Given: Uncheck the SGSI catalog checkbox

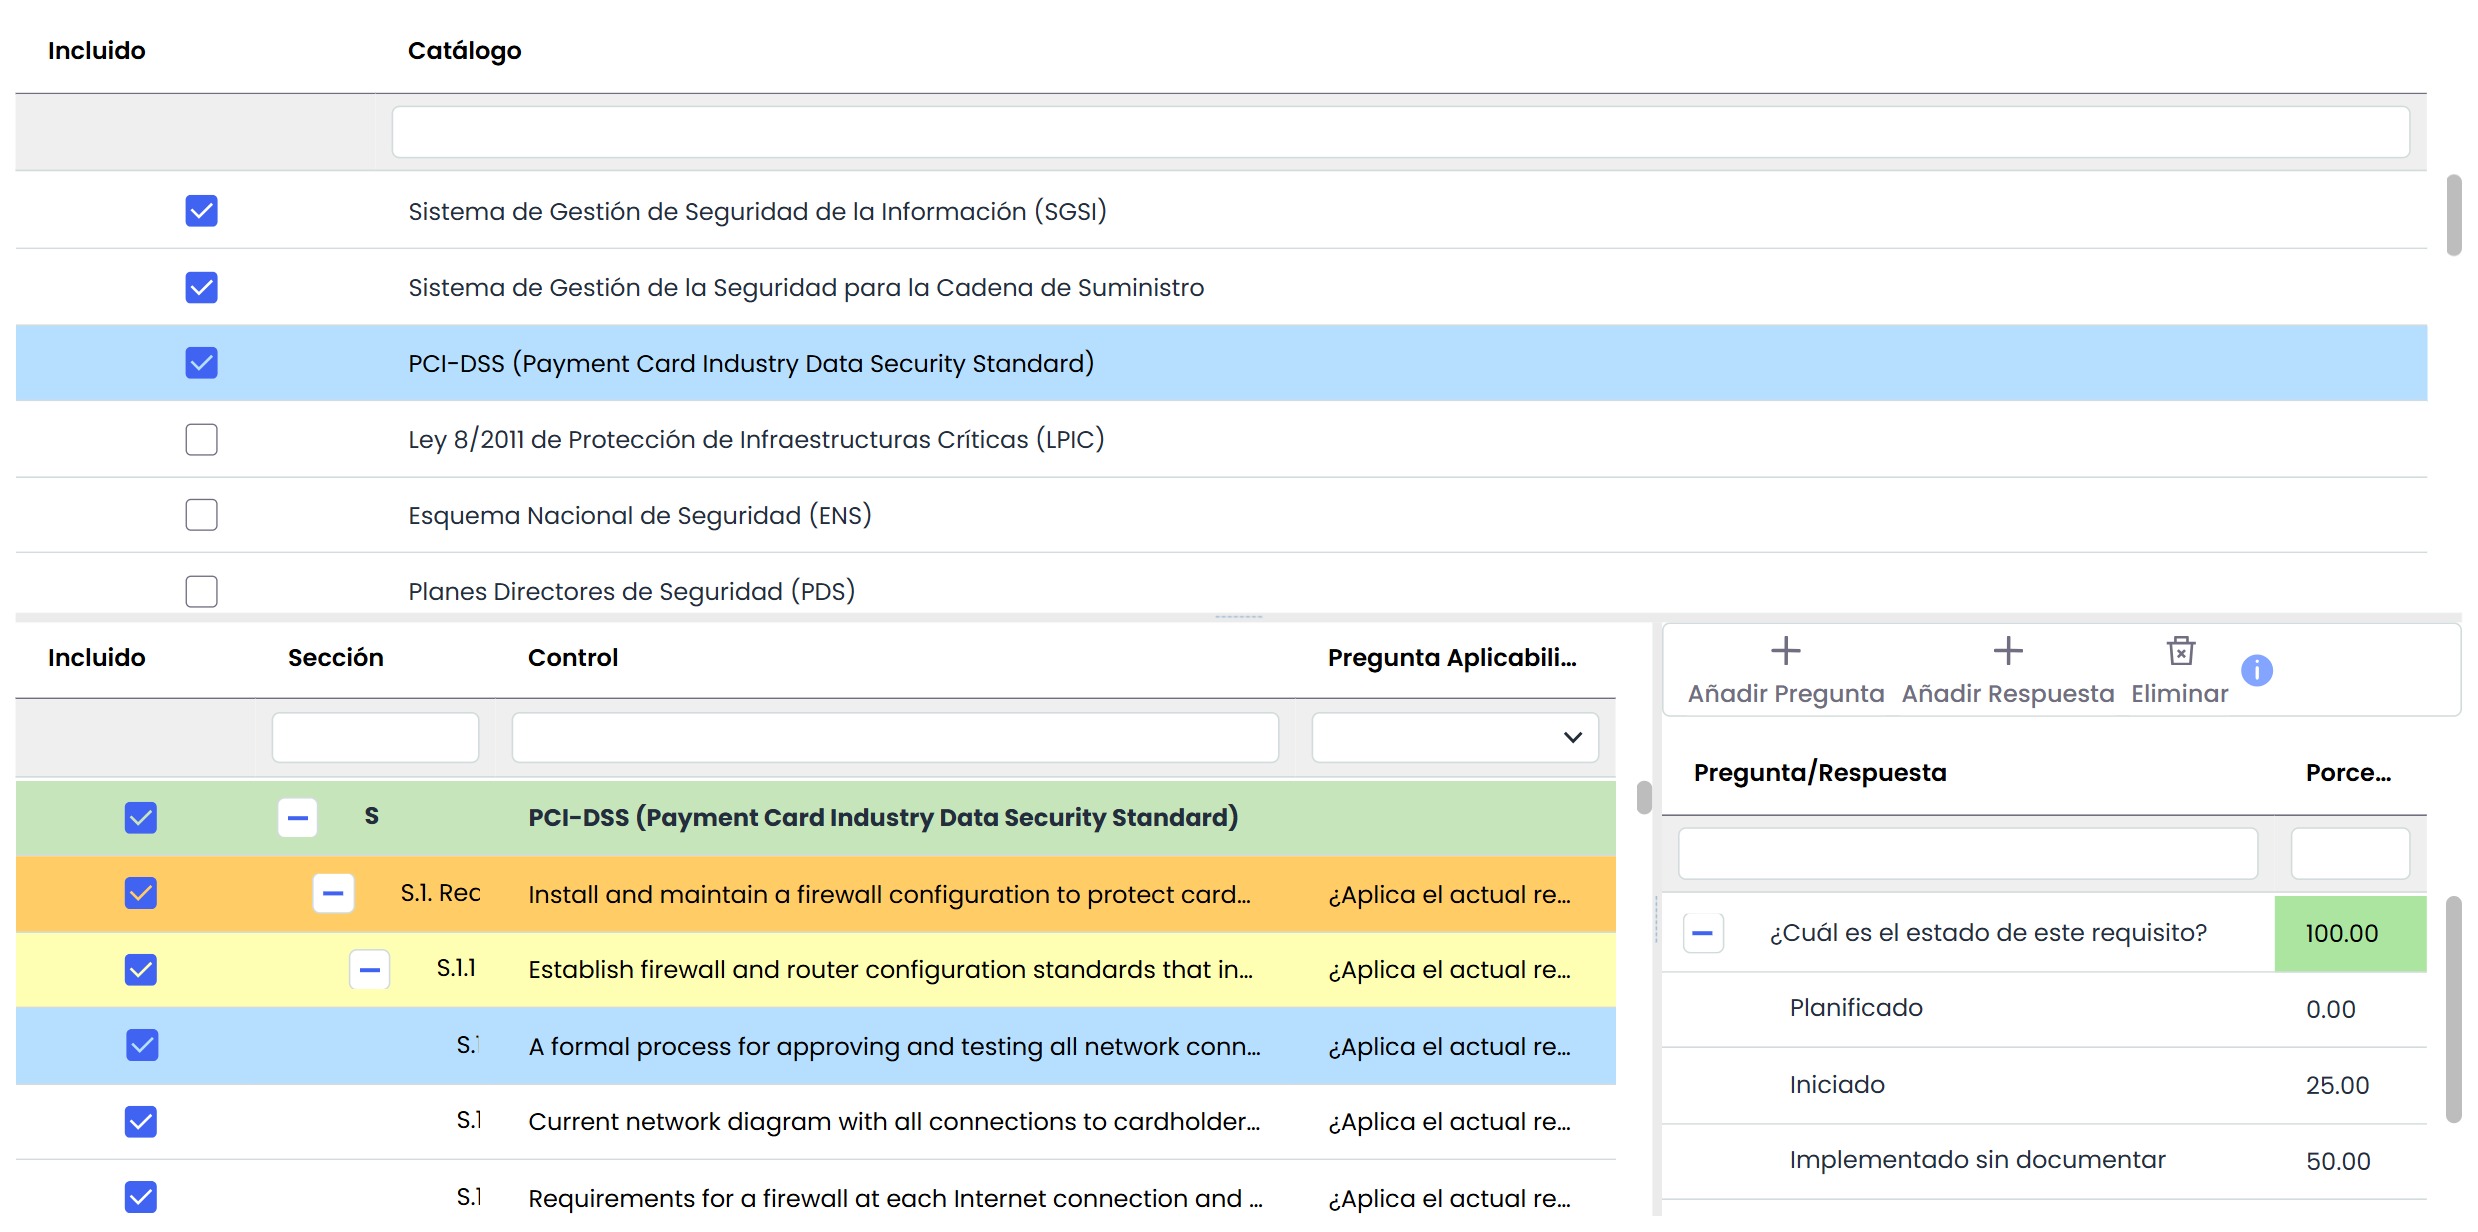Looking at the screenshot, I should 201,211.
